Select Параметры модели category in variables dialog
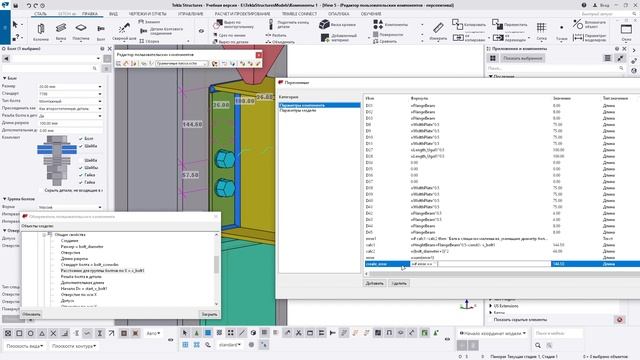Viewport: 640px width, 360px height. (298, 111)
